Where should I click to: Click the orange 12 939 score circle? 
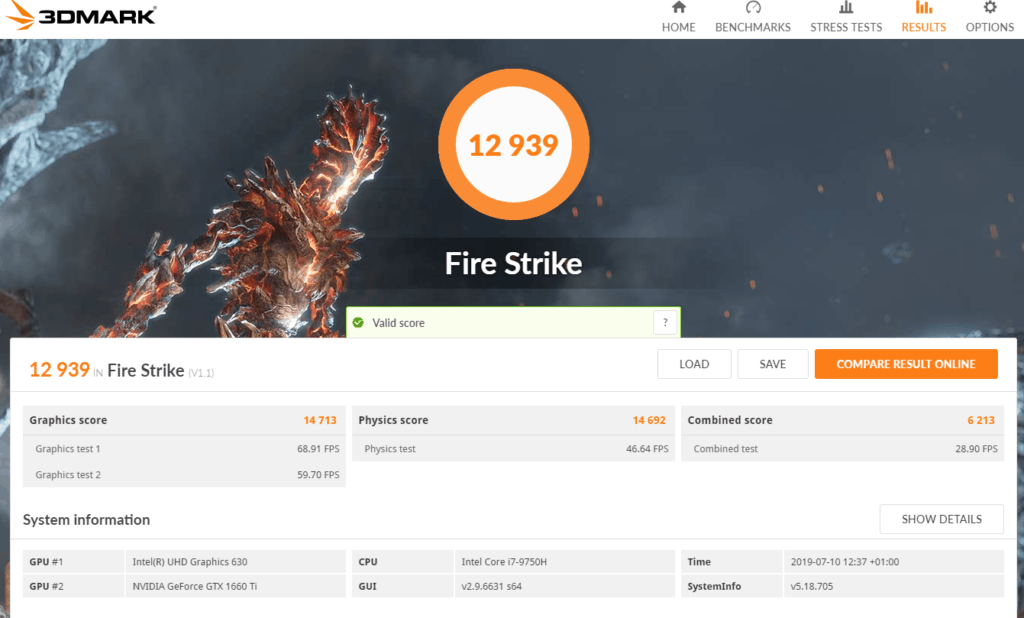tap(513, 146)
